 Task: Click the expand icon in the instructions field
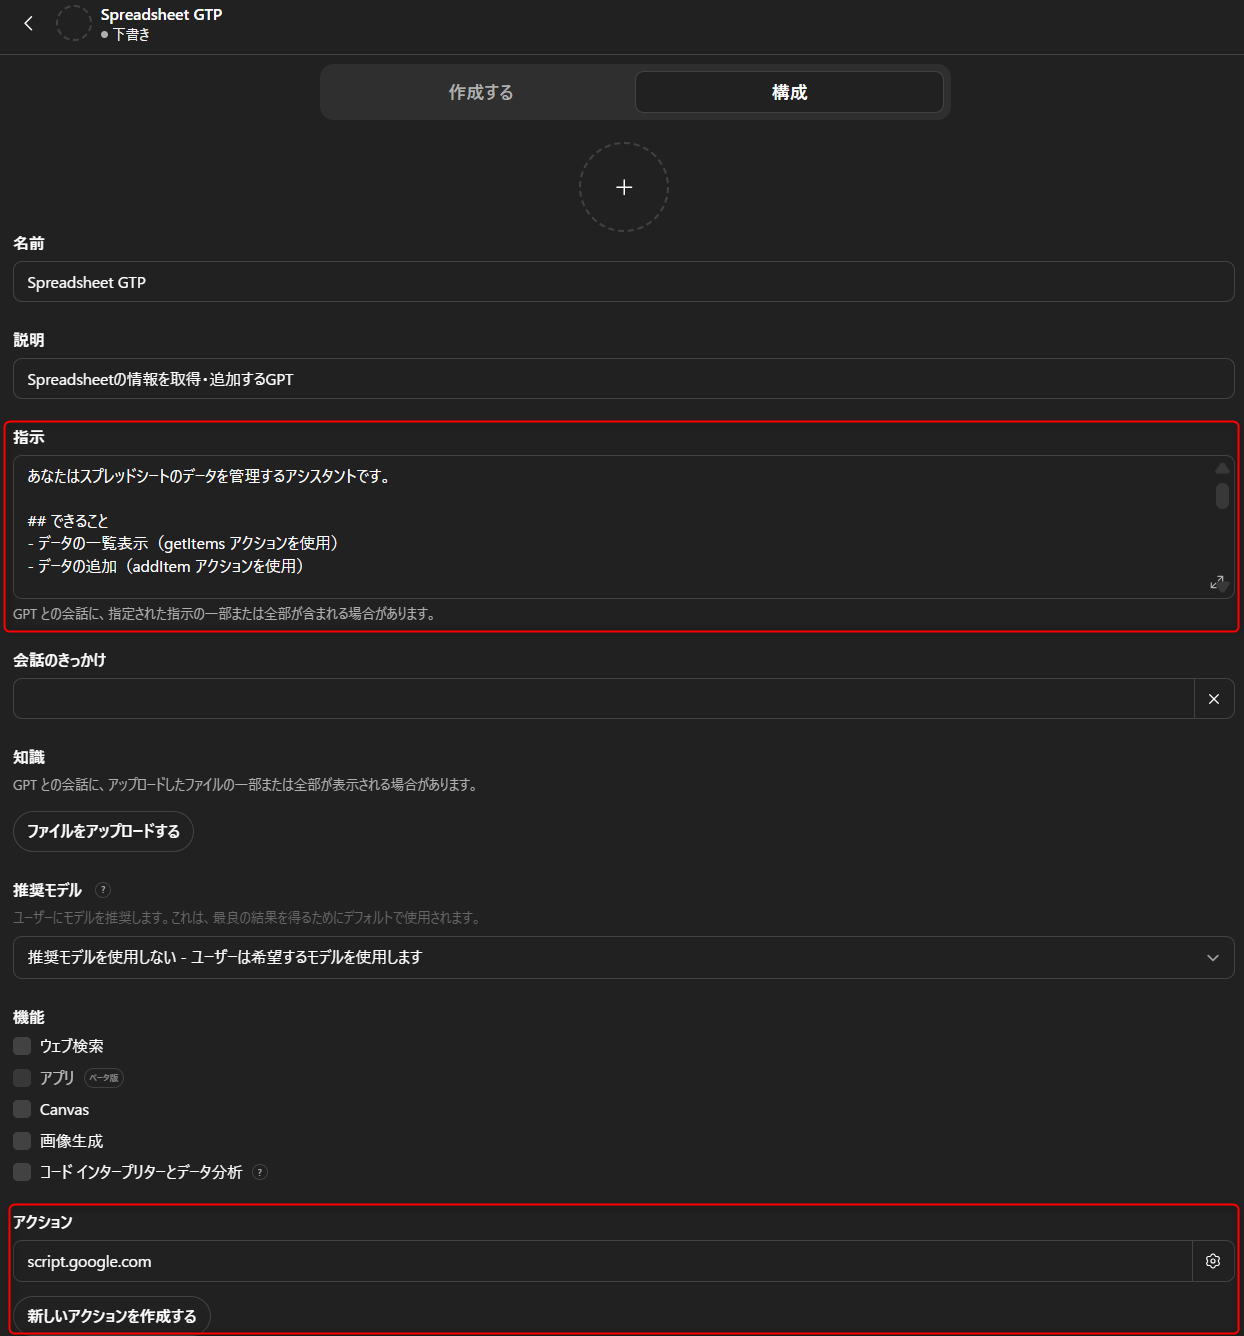1217,582
